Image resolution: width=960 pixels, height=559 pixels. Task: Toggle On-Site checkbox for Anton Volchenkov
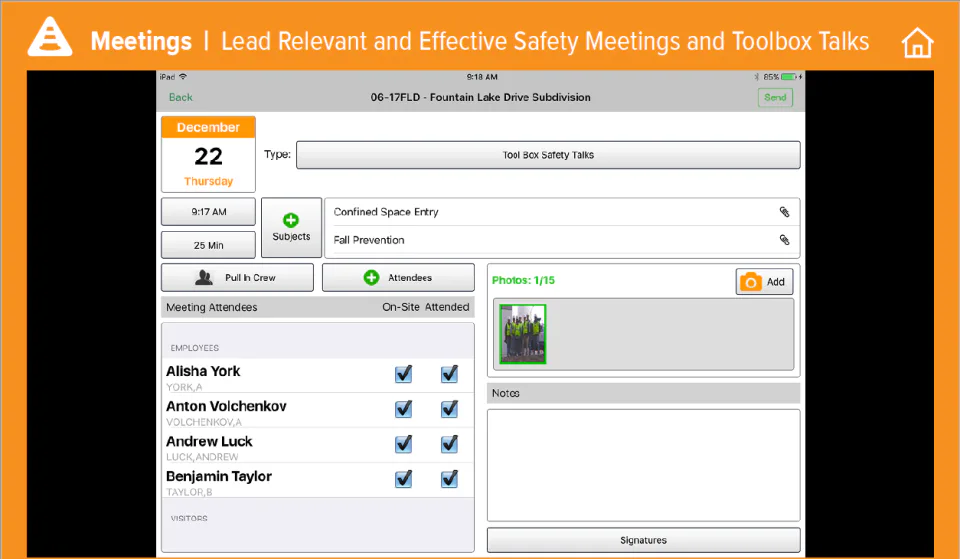tap(403, 409)
